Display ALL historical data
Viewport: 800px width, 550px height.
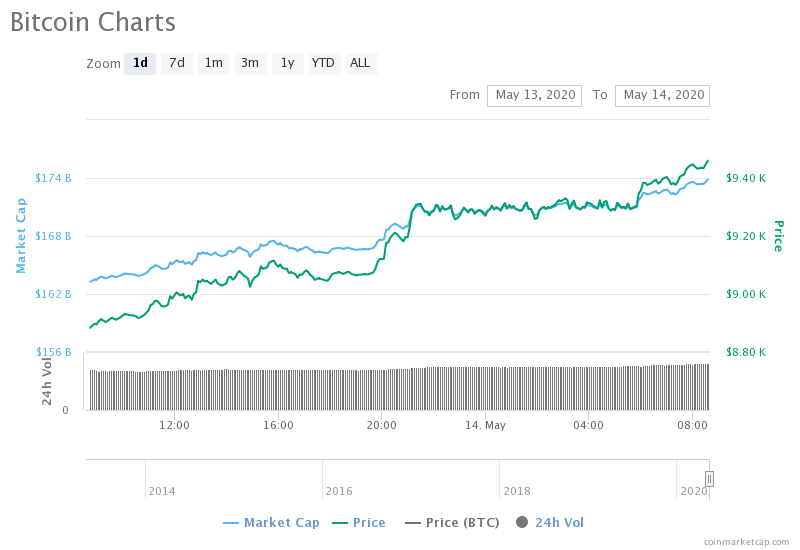361,63
